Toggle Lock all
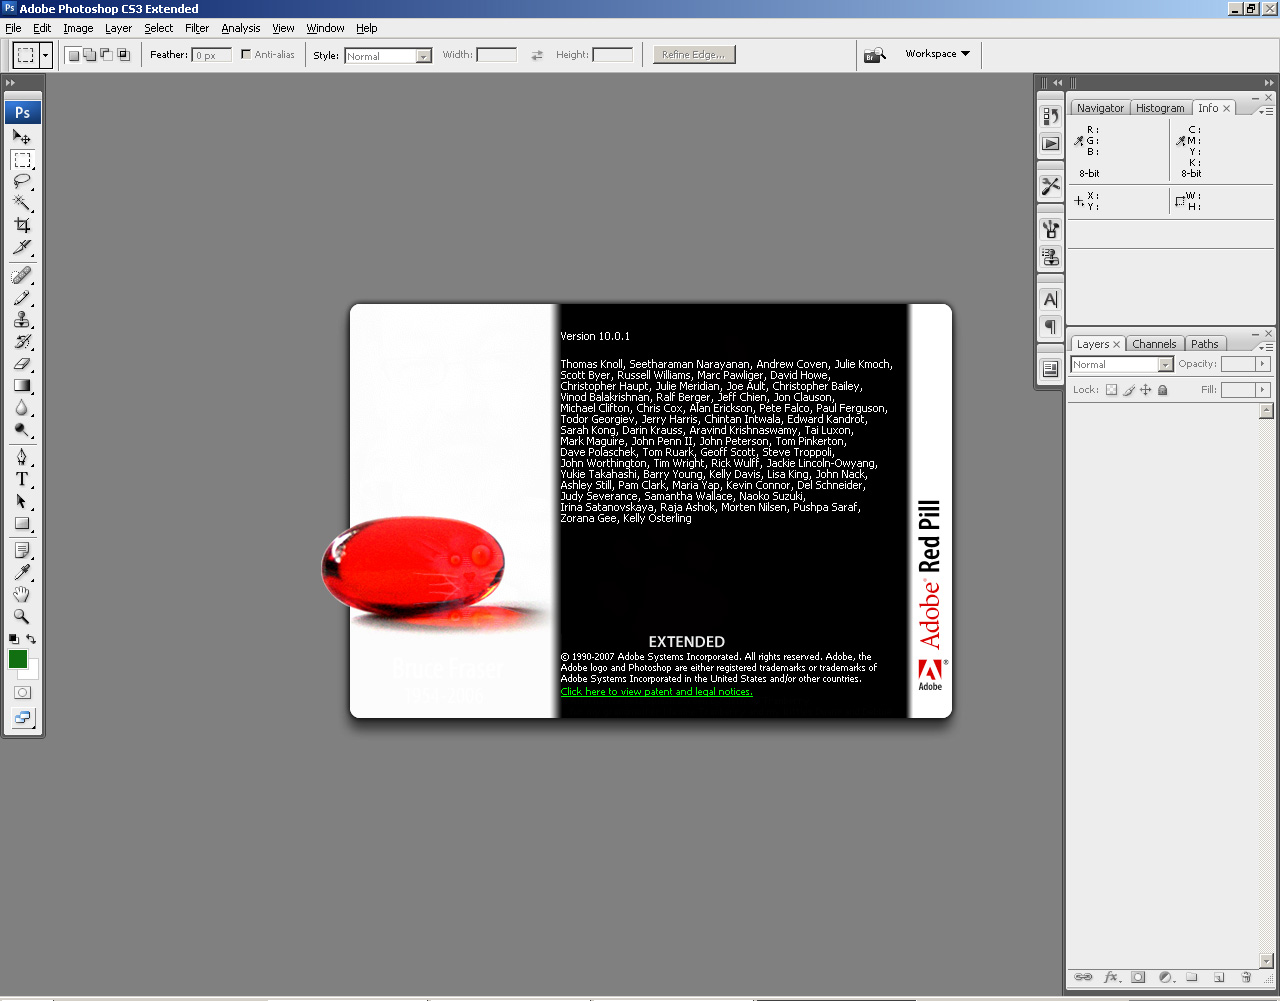1280x1001 pixels. (x=1163, y=390)
